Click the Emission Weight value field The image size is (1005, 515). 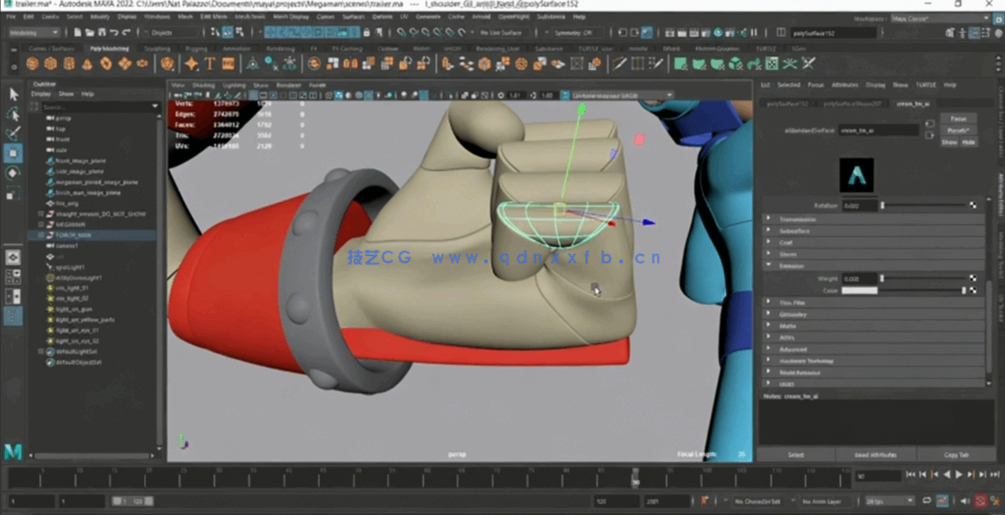click(x=859, y=279)
